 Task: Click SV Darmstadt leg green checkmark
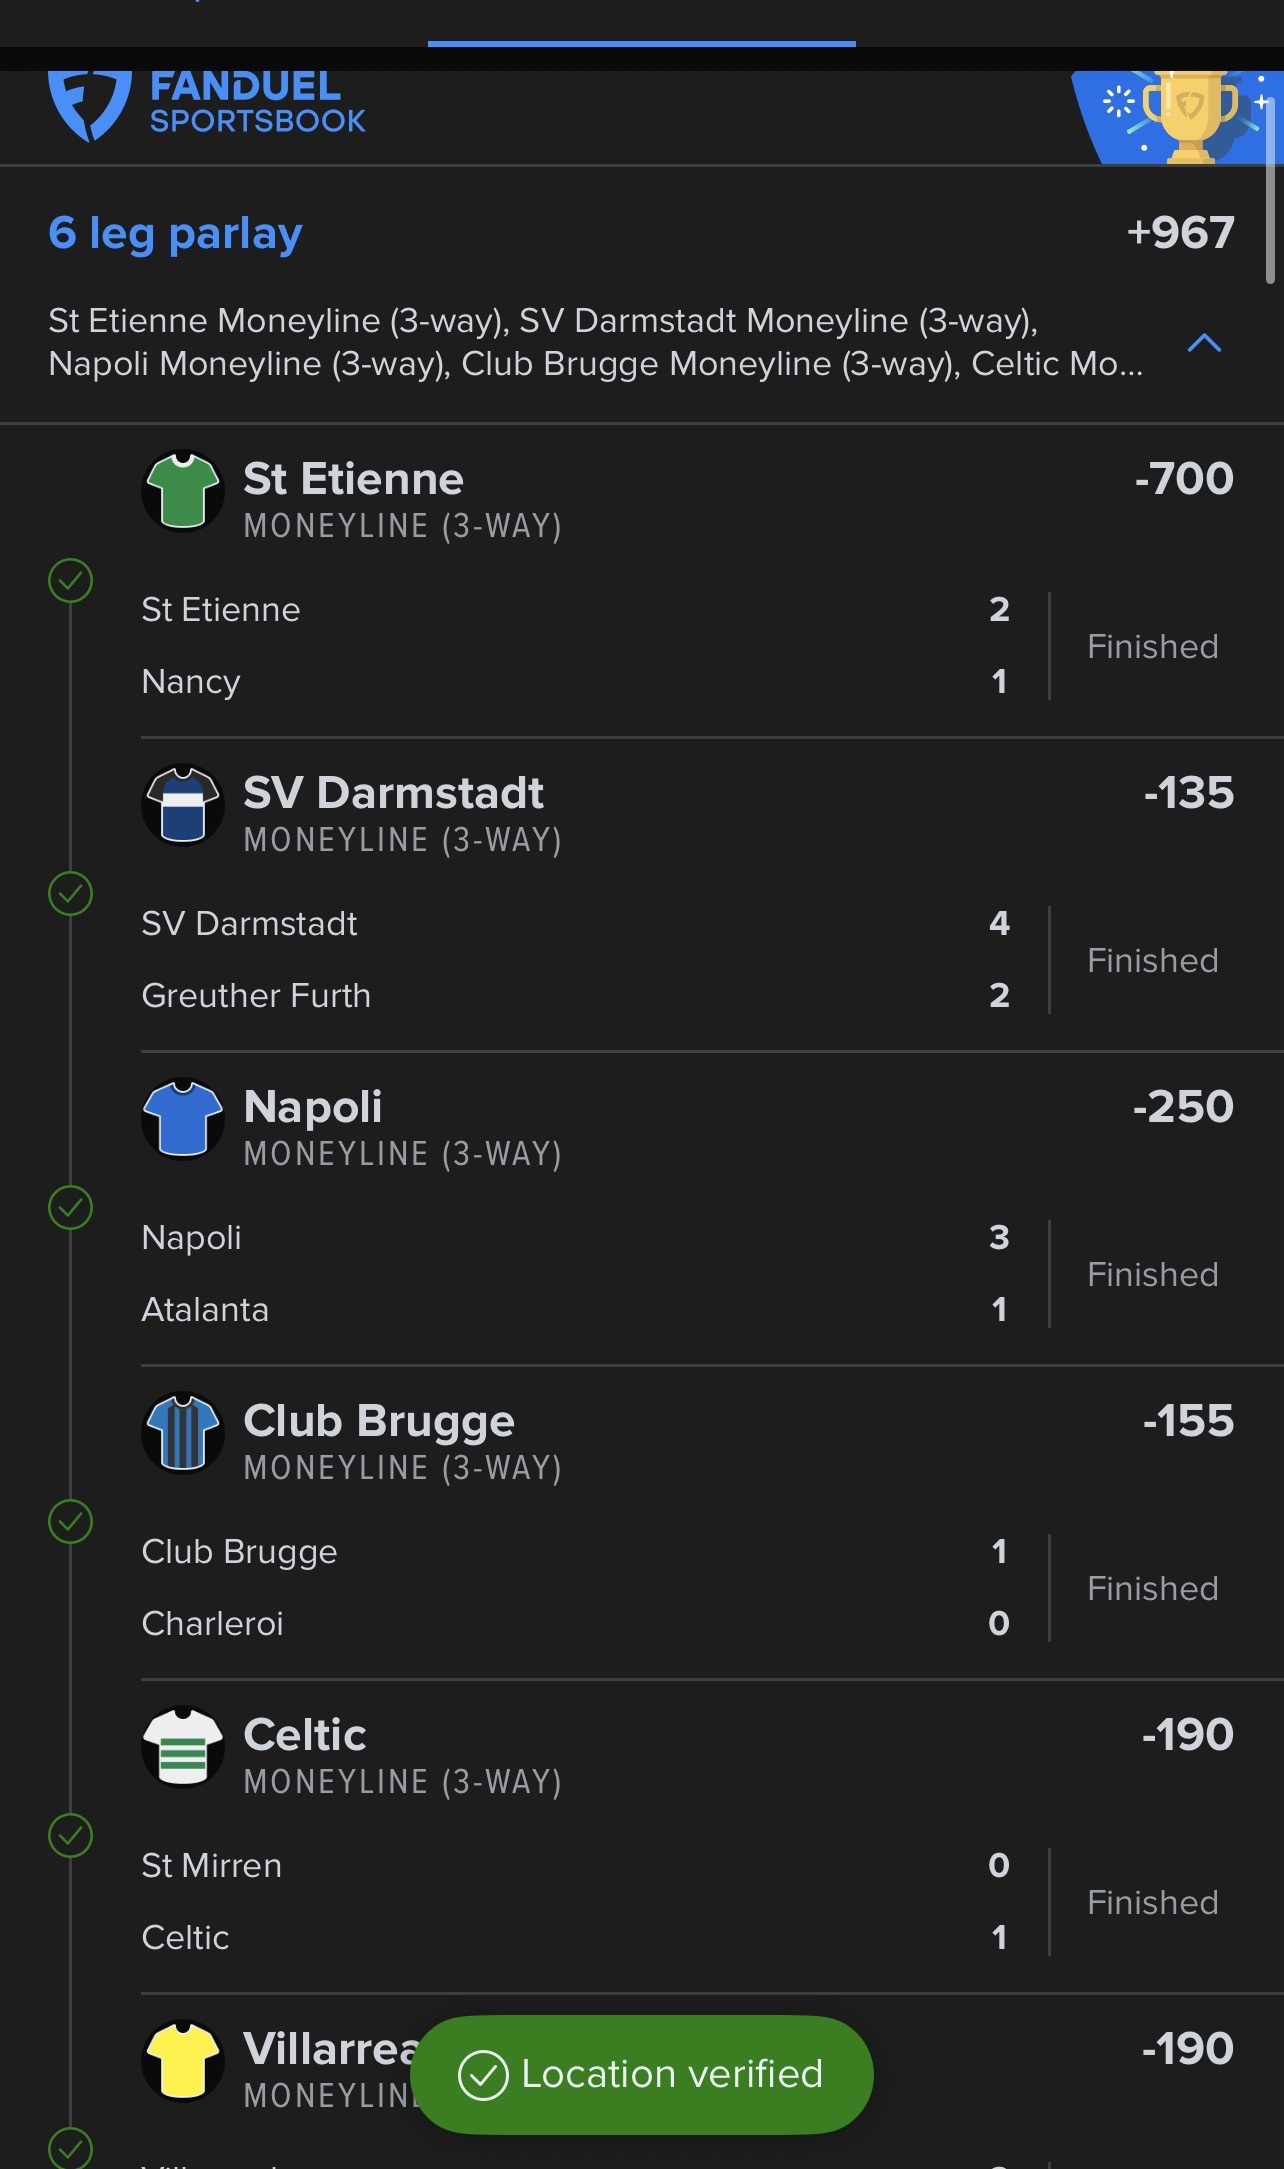(70, 894)
